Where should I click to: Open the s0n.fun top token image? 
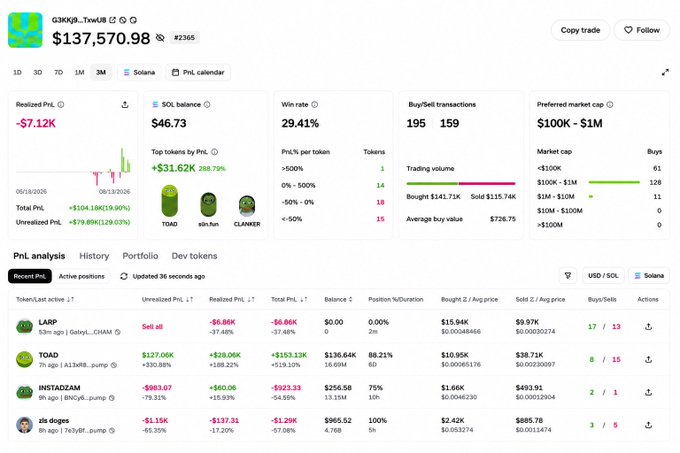pos(209,205)
